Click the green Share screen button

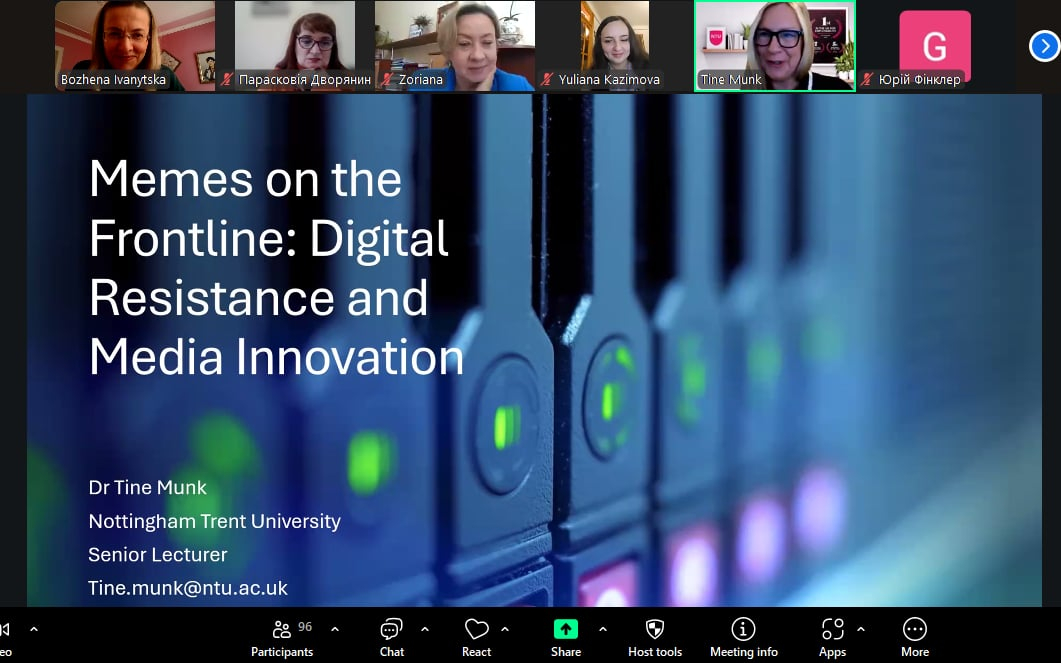tap(566, 637)
